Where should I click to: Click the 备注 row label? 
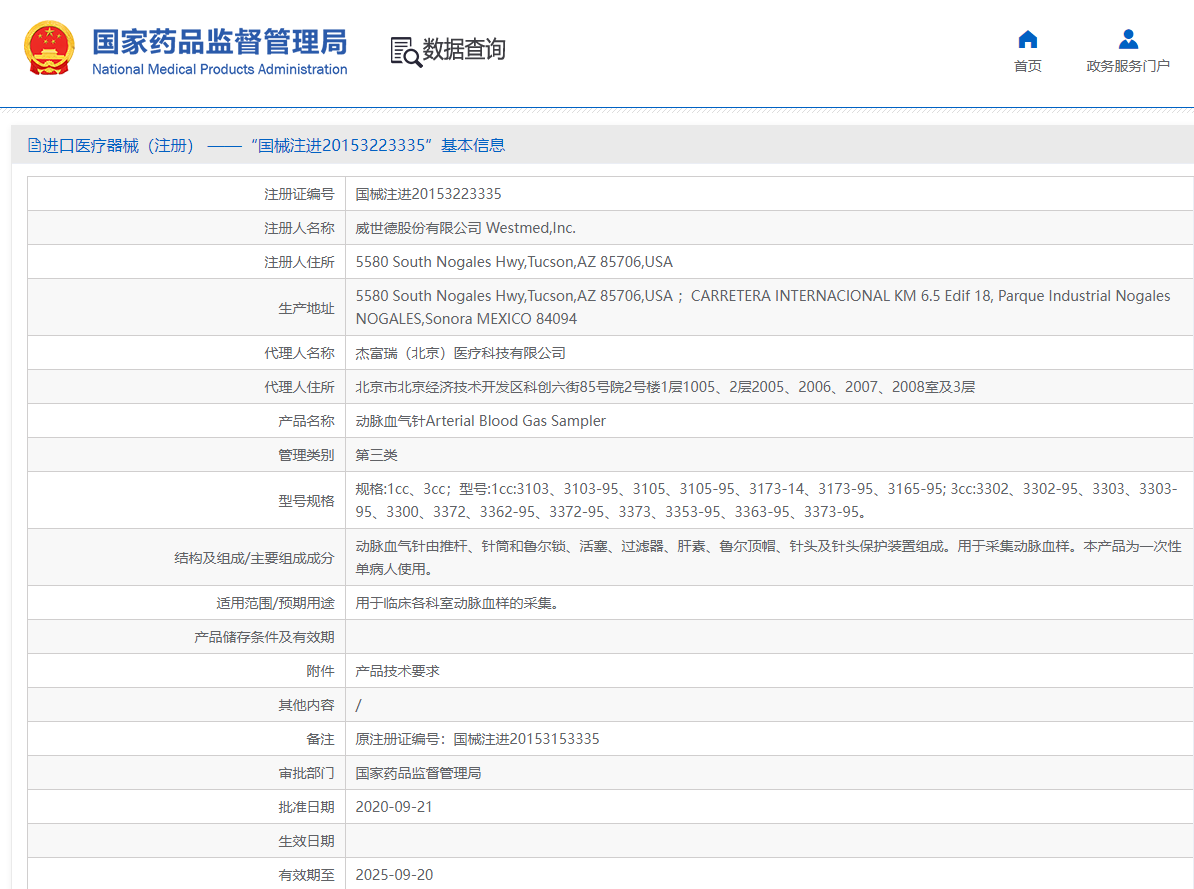pos(321,739)
